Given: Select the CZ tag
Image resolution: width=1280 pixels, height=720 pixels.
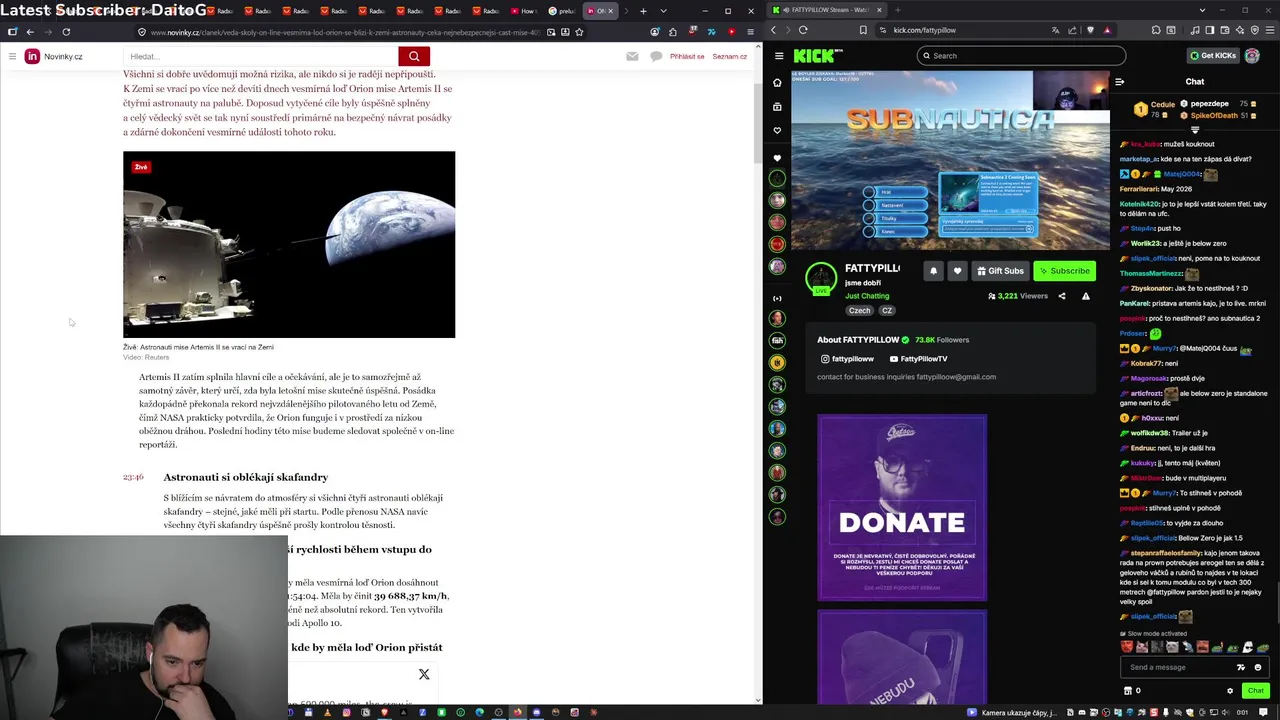Looking at the screenshot, I should 886,310.
